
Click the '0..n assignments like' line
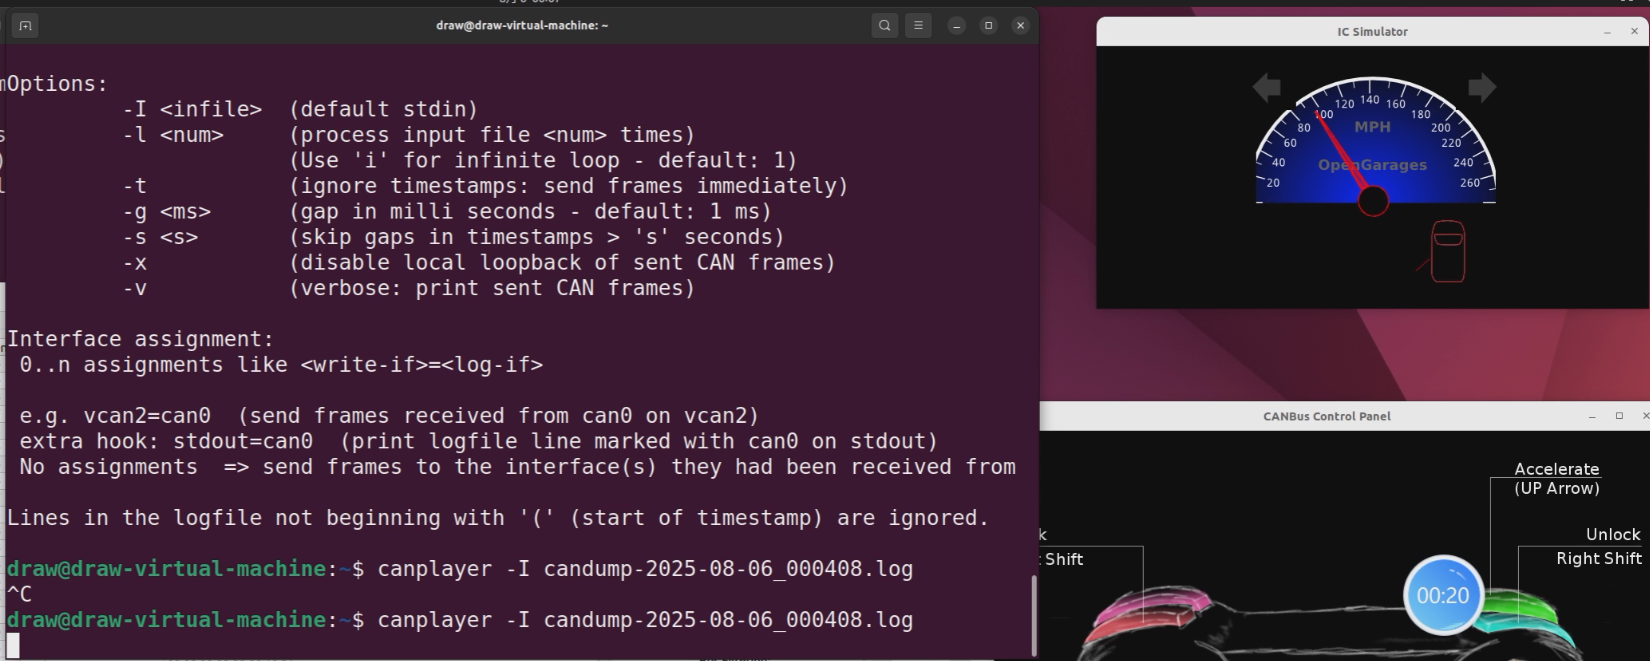click(x=281, y=365)
